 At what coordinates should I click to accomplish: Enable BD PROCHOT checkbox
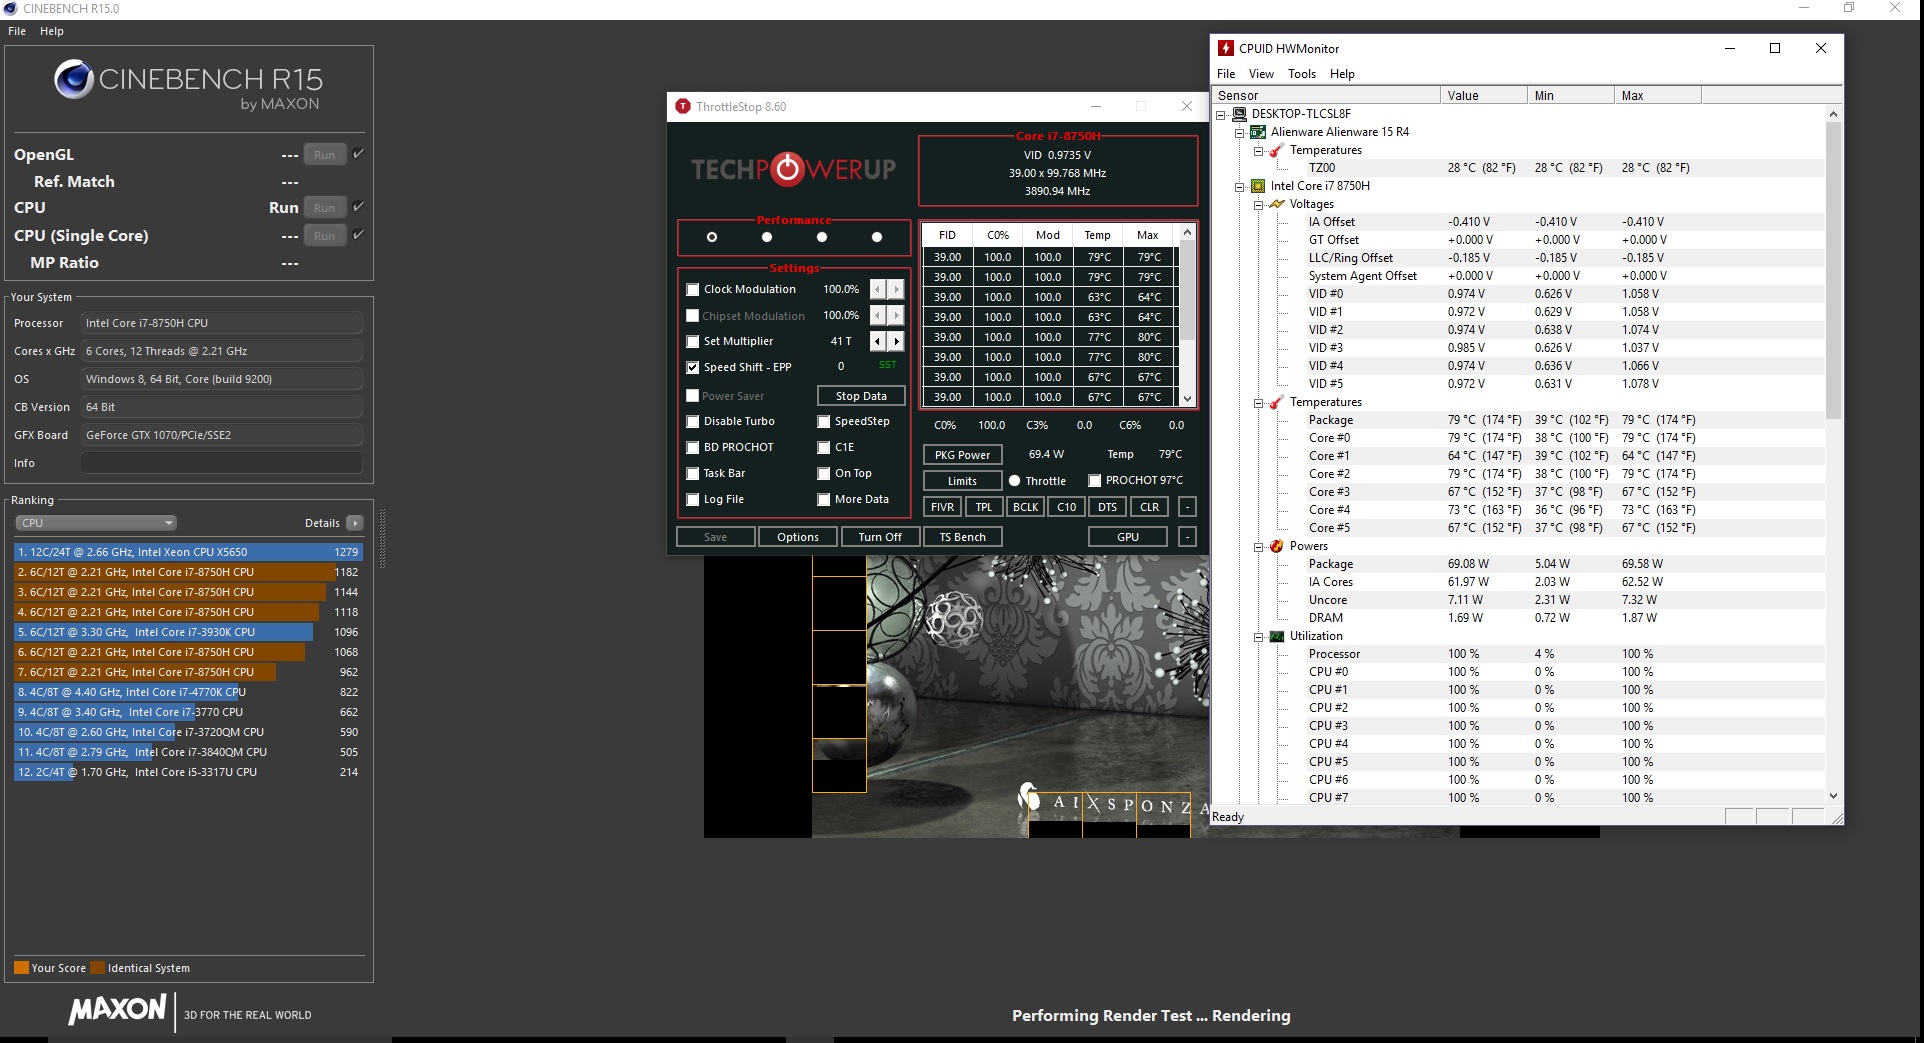pyautogui.click(x=693, y=448)
